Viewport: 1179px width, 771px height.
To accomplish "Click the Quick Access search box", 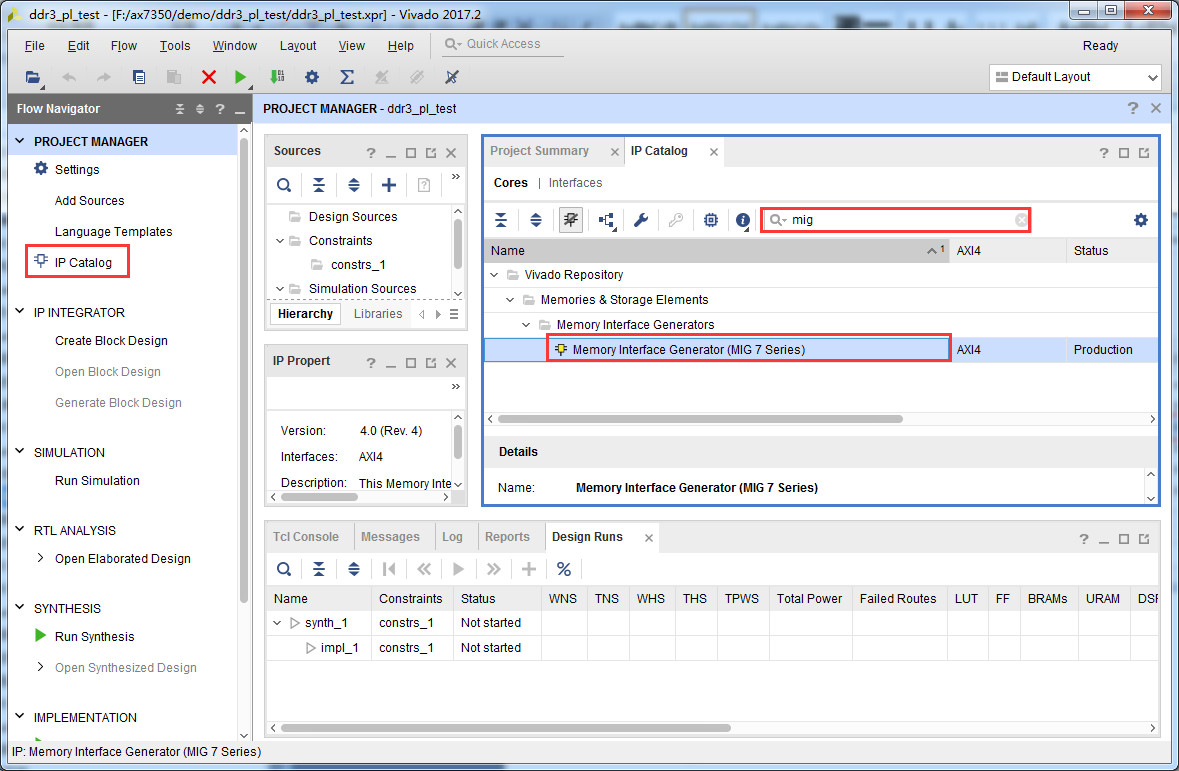I will 502,44.
